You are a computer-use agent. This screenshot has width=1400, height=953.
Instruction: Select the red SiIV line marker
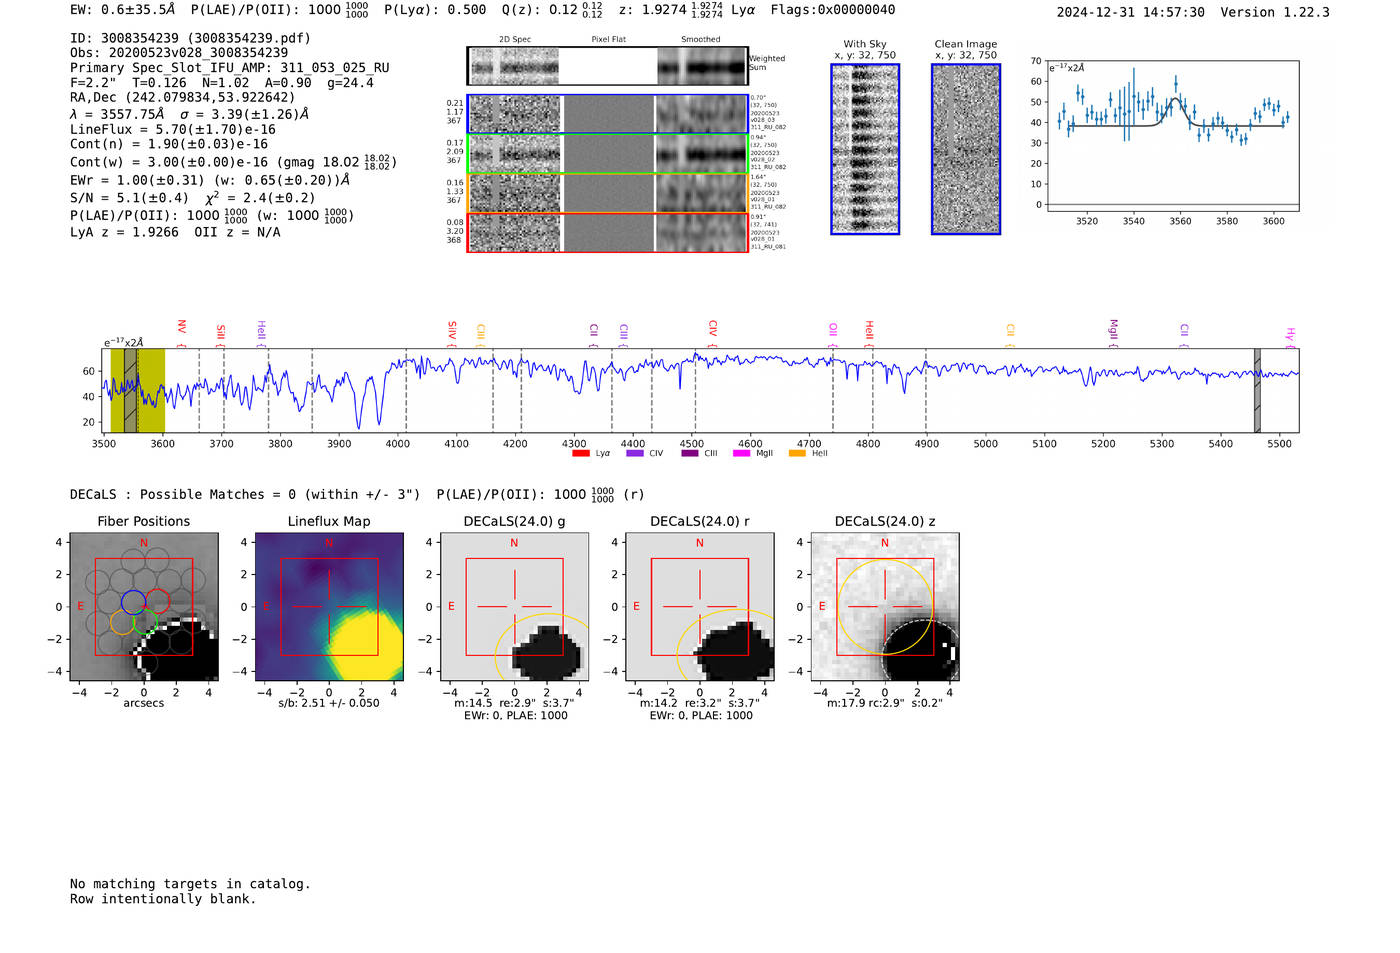click(x=452, y=331)
